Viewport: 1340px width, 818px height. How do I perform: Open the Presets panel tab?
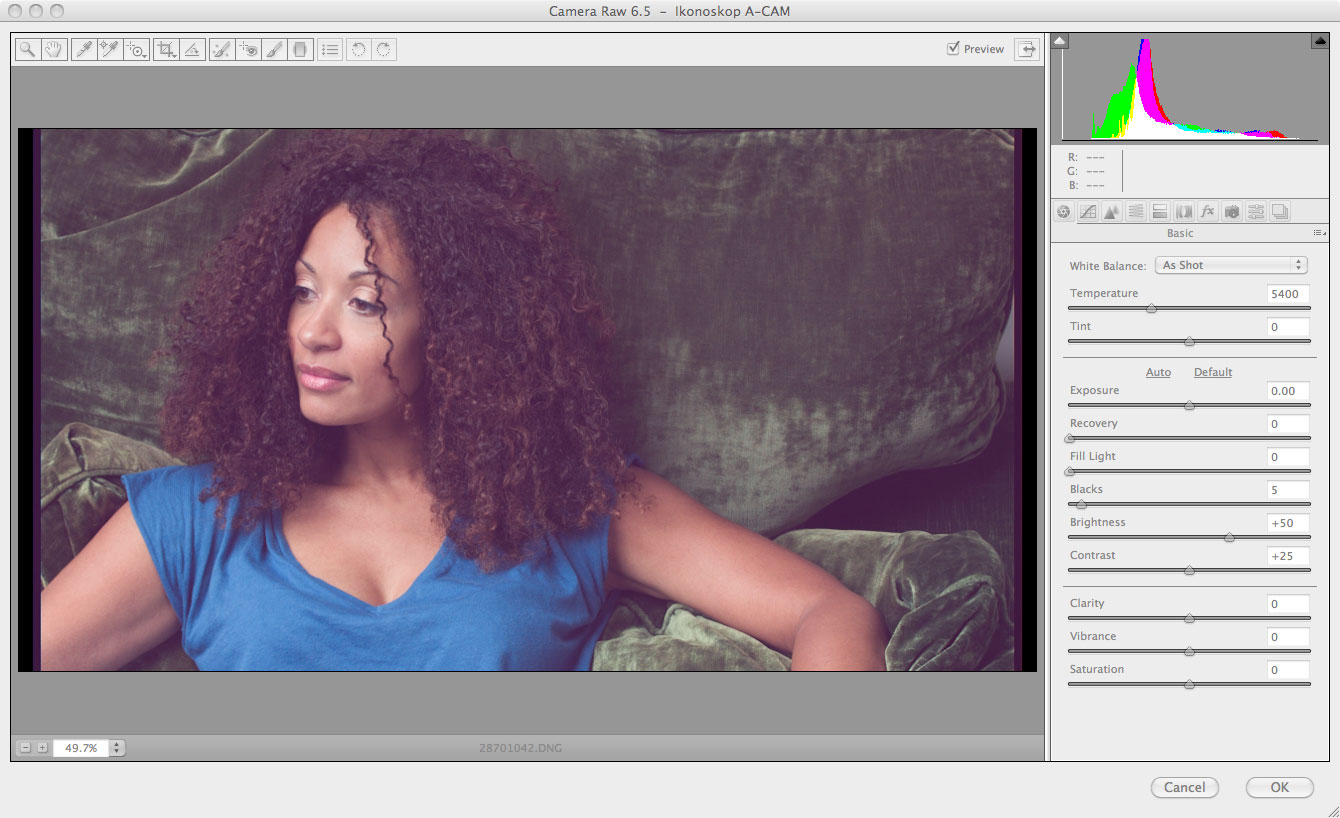(1256, 211)
